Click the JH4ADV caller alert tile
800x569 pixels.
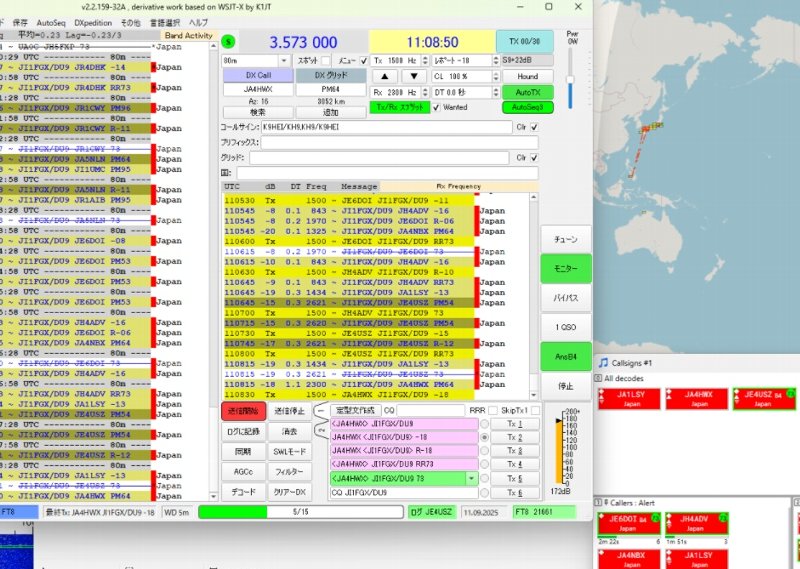694,524
